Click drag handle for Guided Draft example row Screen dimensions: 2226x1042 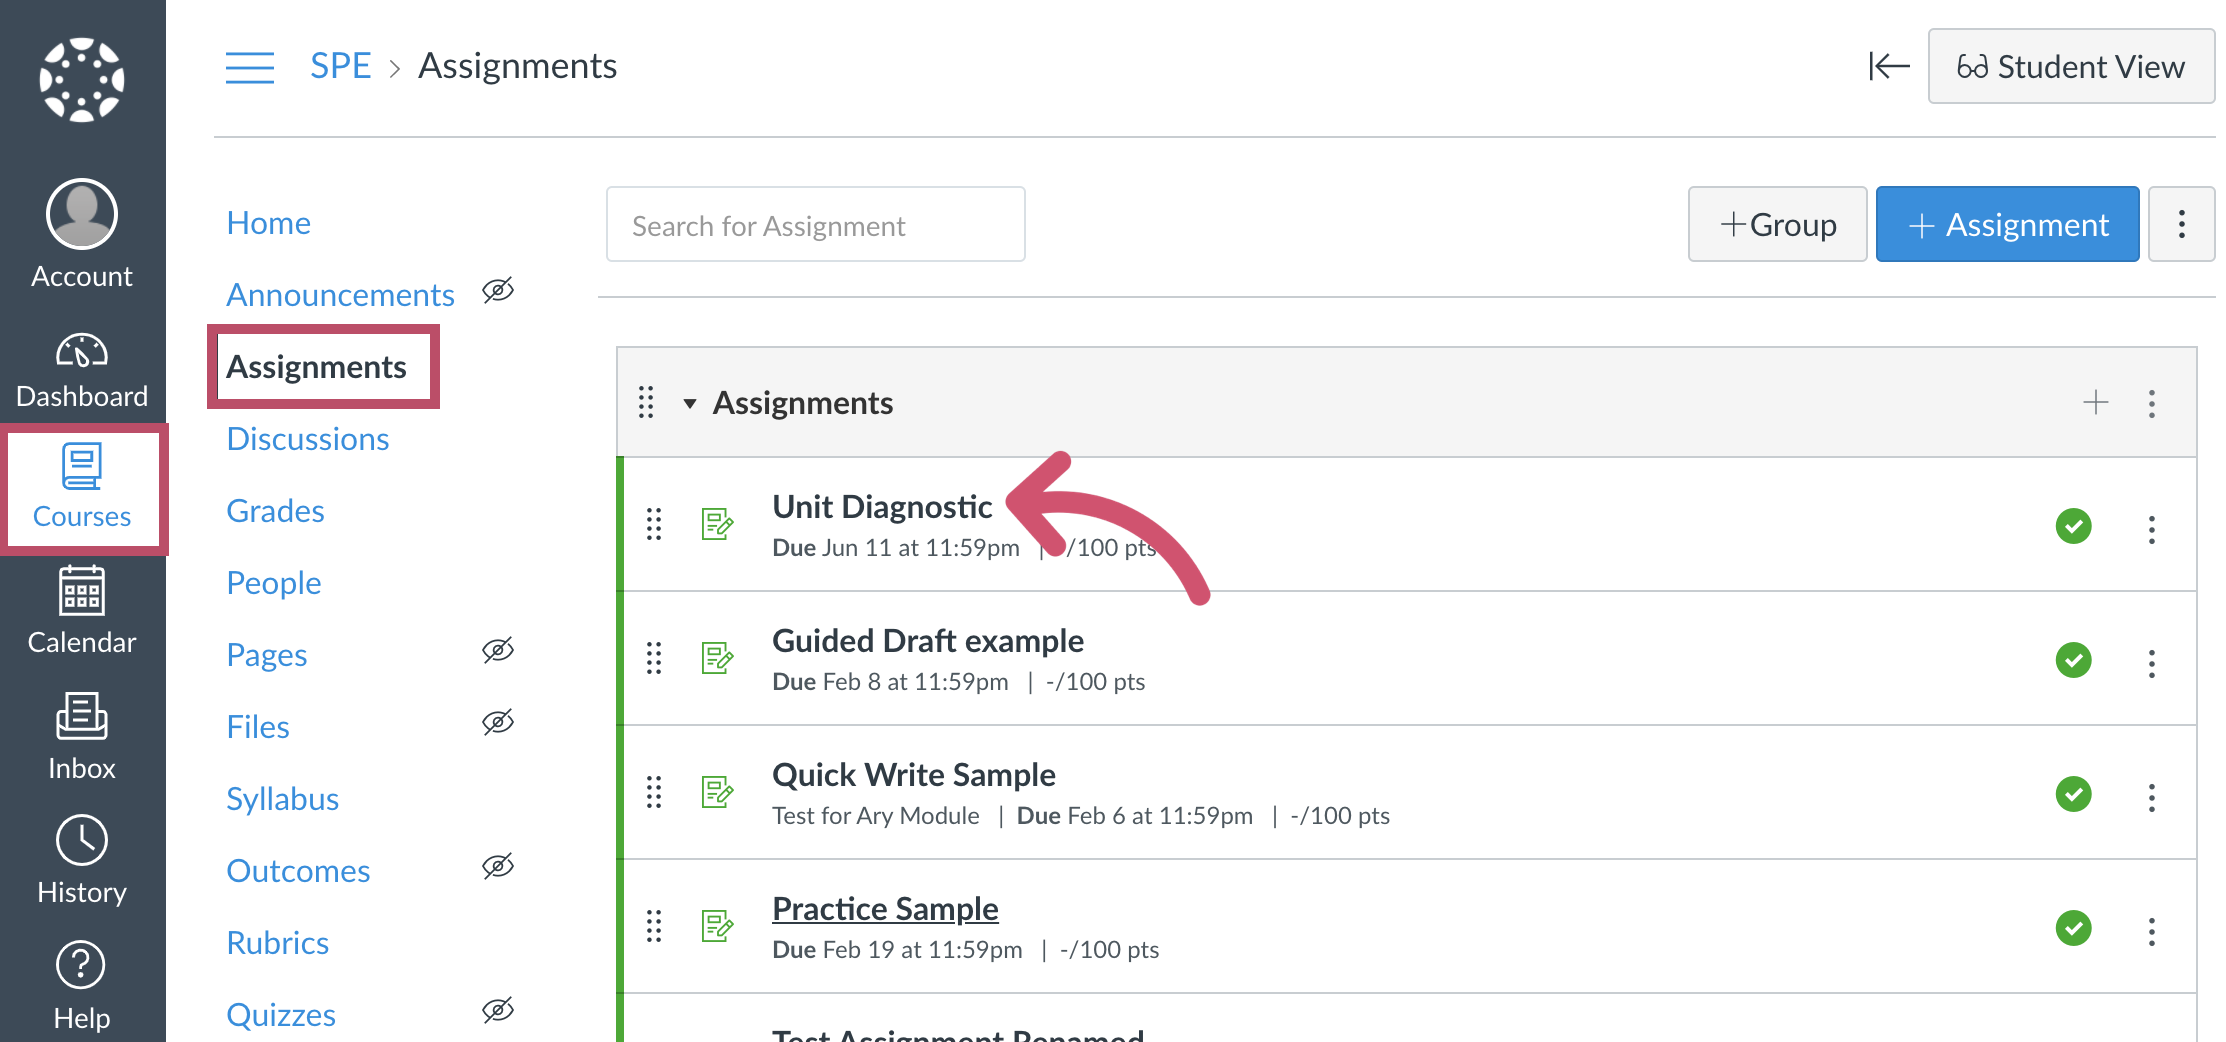click(x=654, y=658)
